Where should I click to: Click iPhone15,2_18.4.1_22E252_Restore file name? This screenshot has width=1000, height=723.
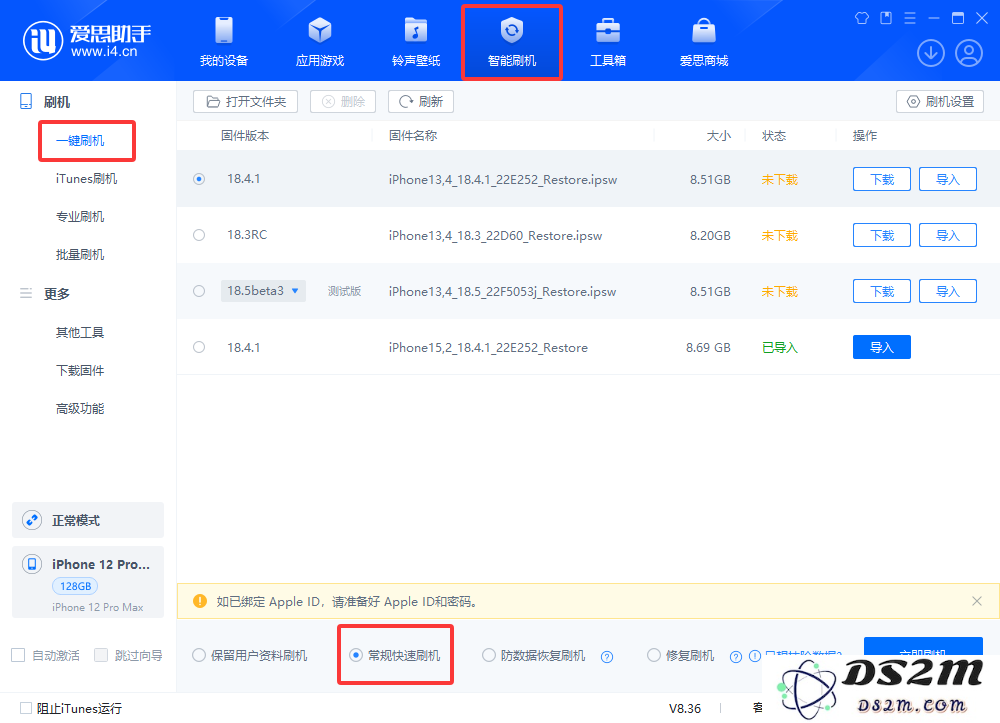(x=489, y=347)
